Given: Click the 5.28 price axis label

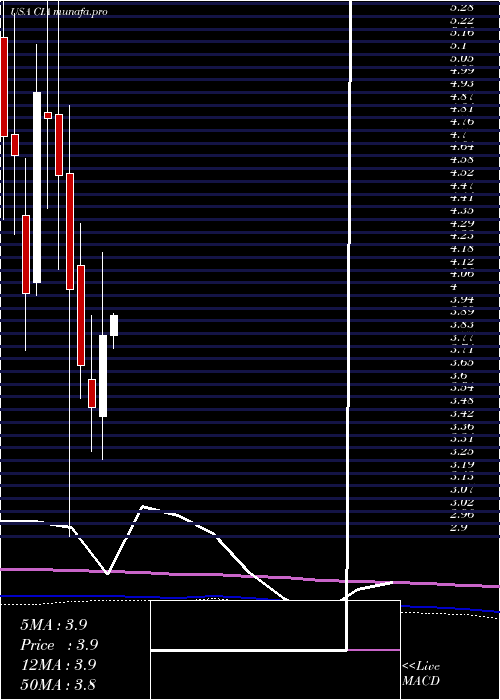Looking at the screenshot, I should click(462, 7).
